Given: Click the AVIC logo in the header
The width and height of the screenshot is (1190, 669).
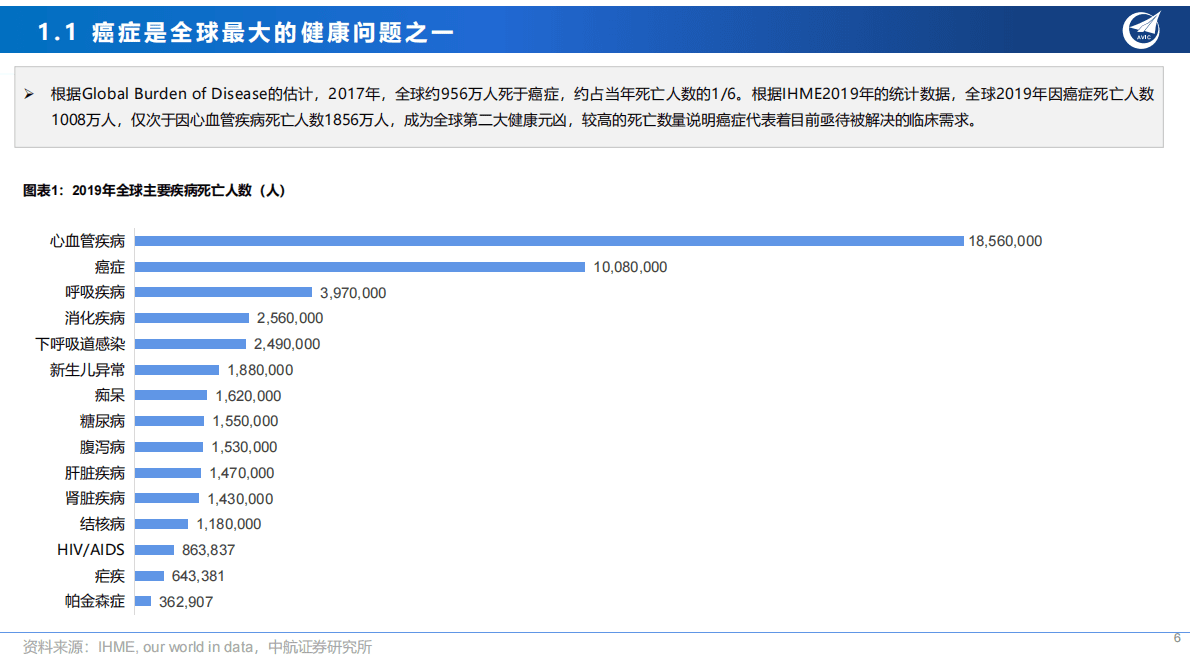Looking at the screenshot, I should (1145, 29).
